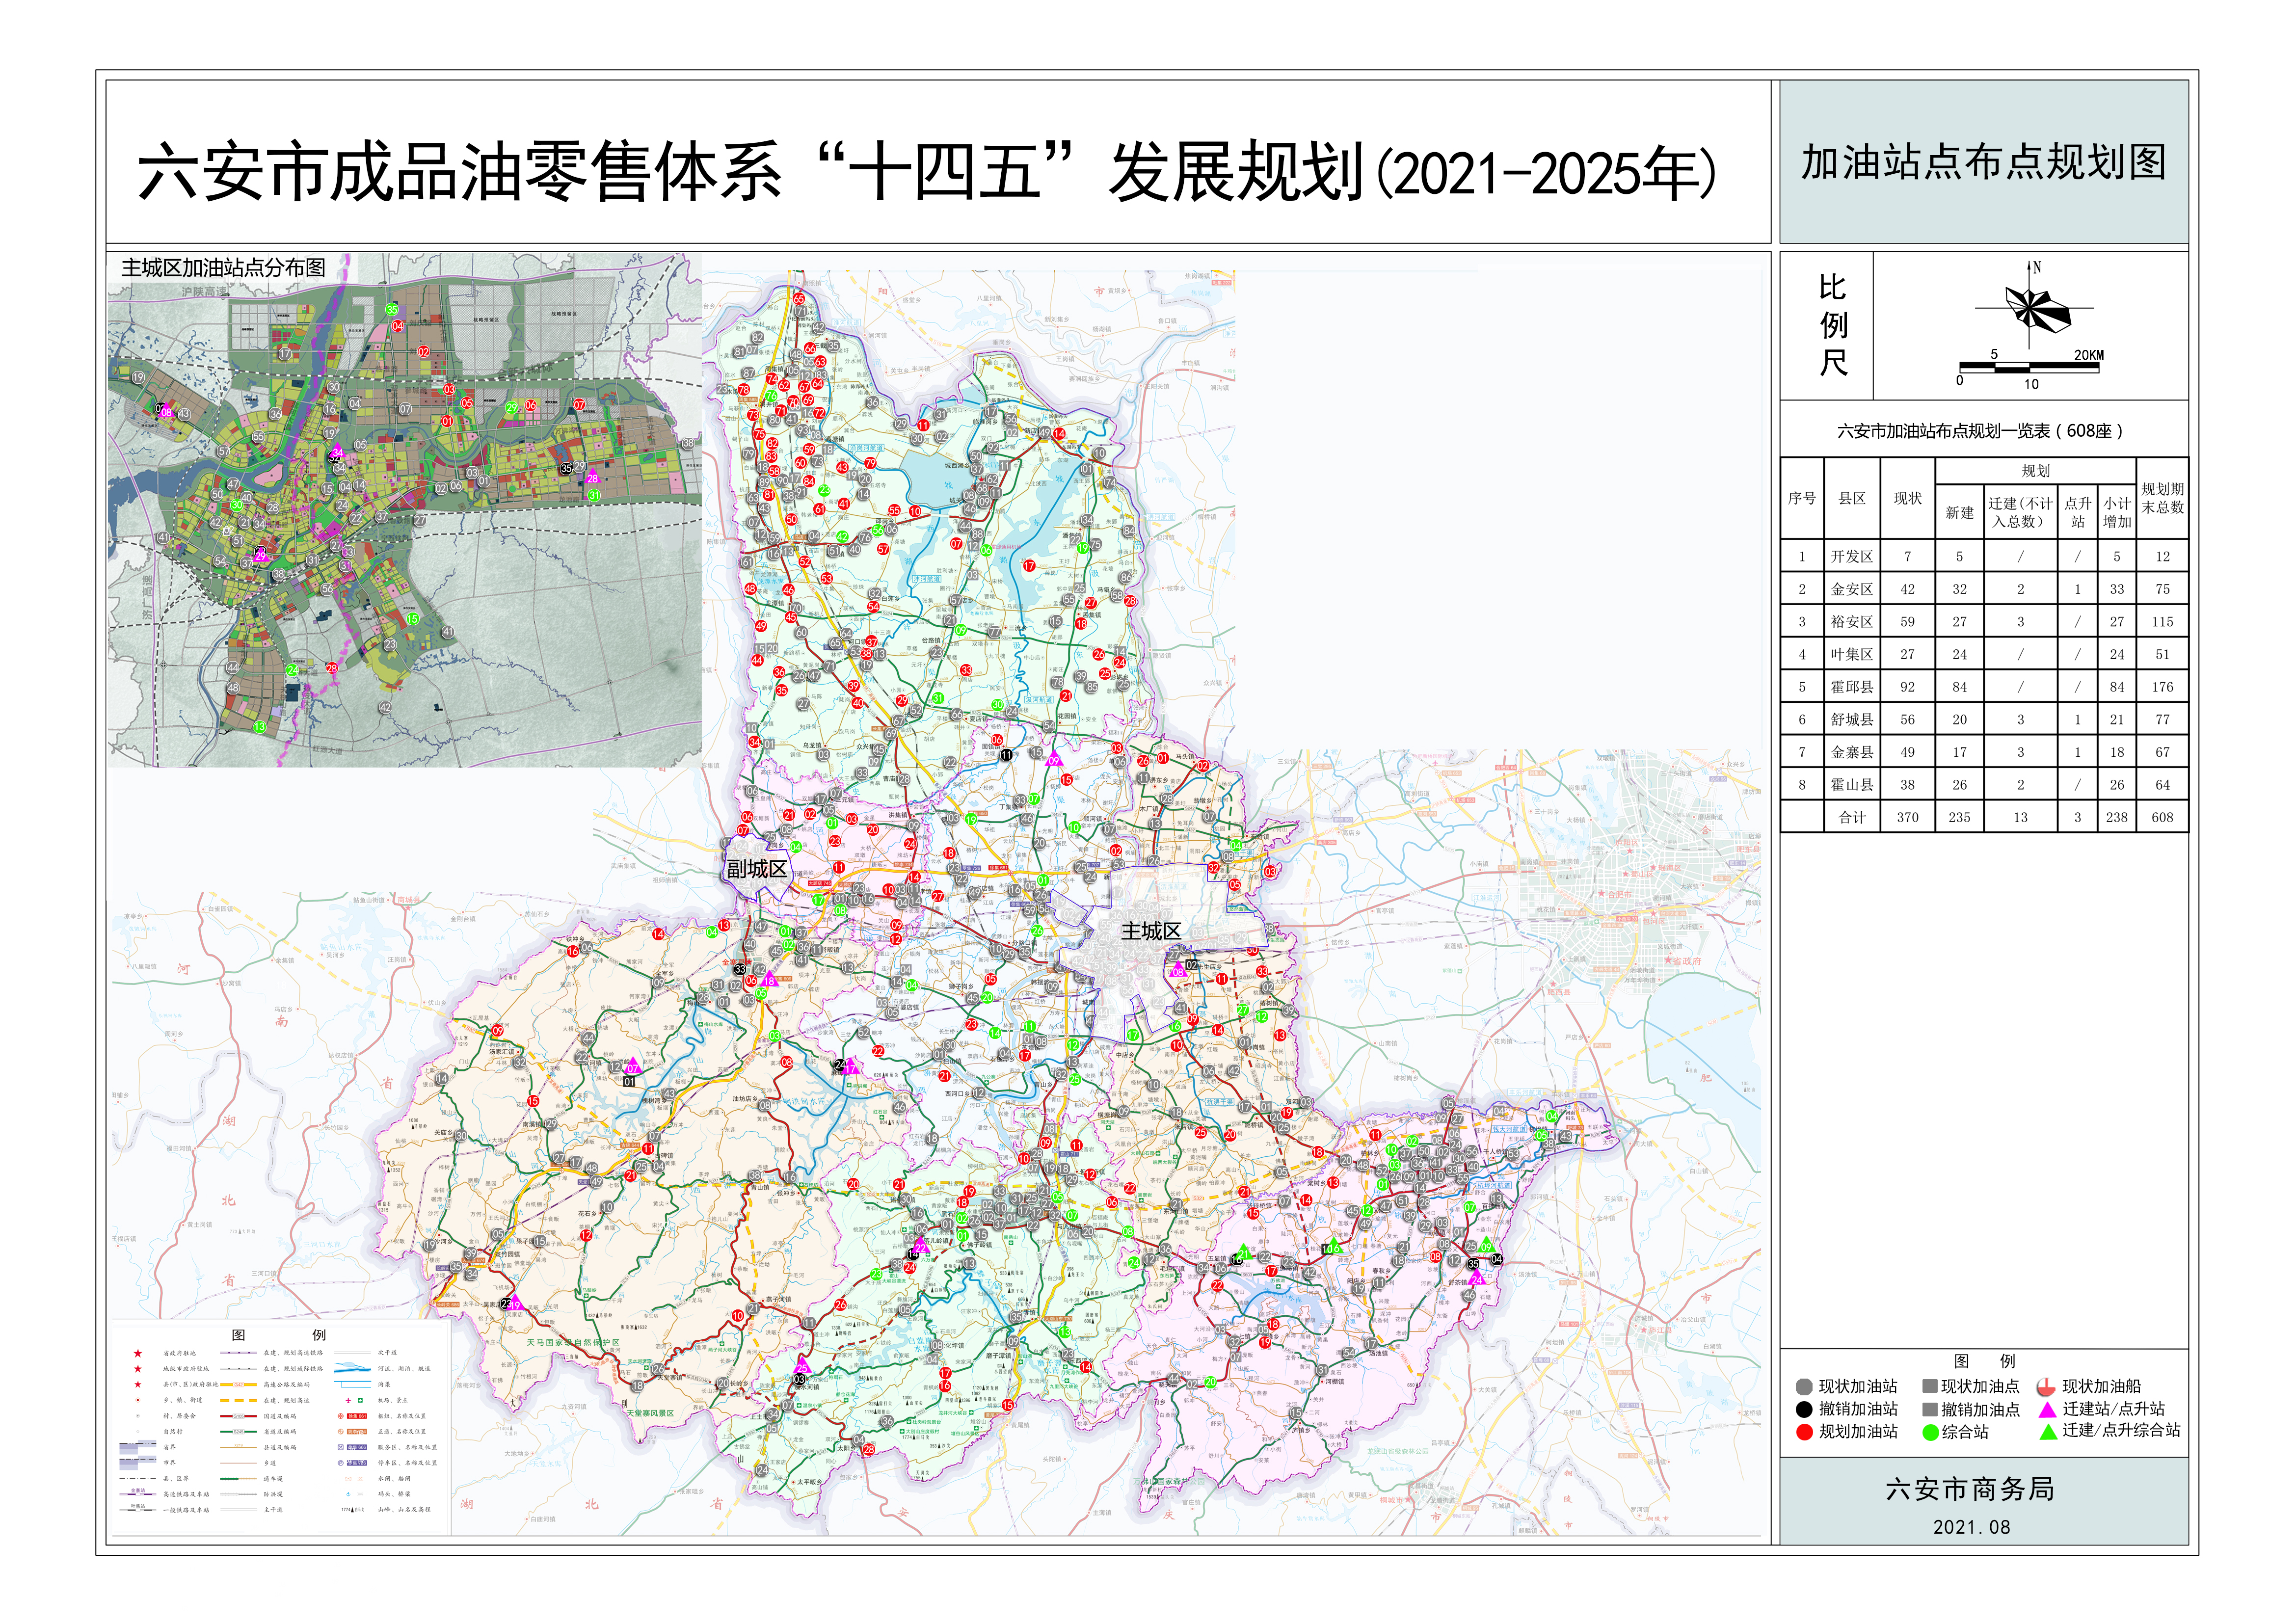Click the value 235 in the 合计 row
Screen dimensions: 2296x1624
tap(1959, 817)
